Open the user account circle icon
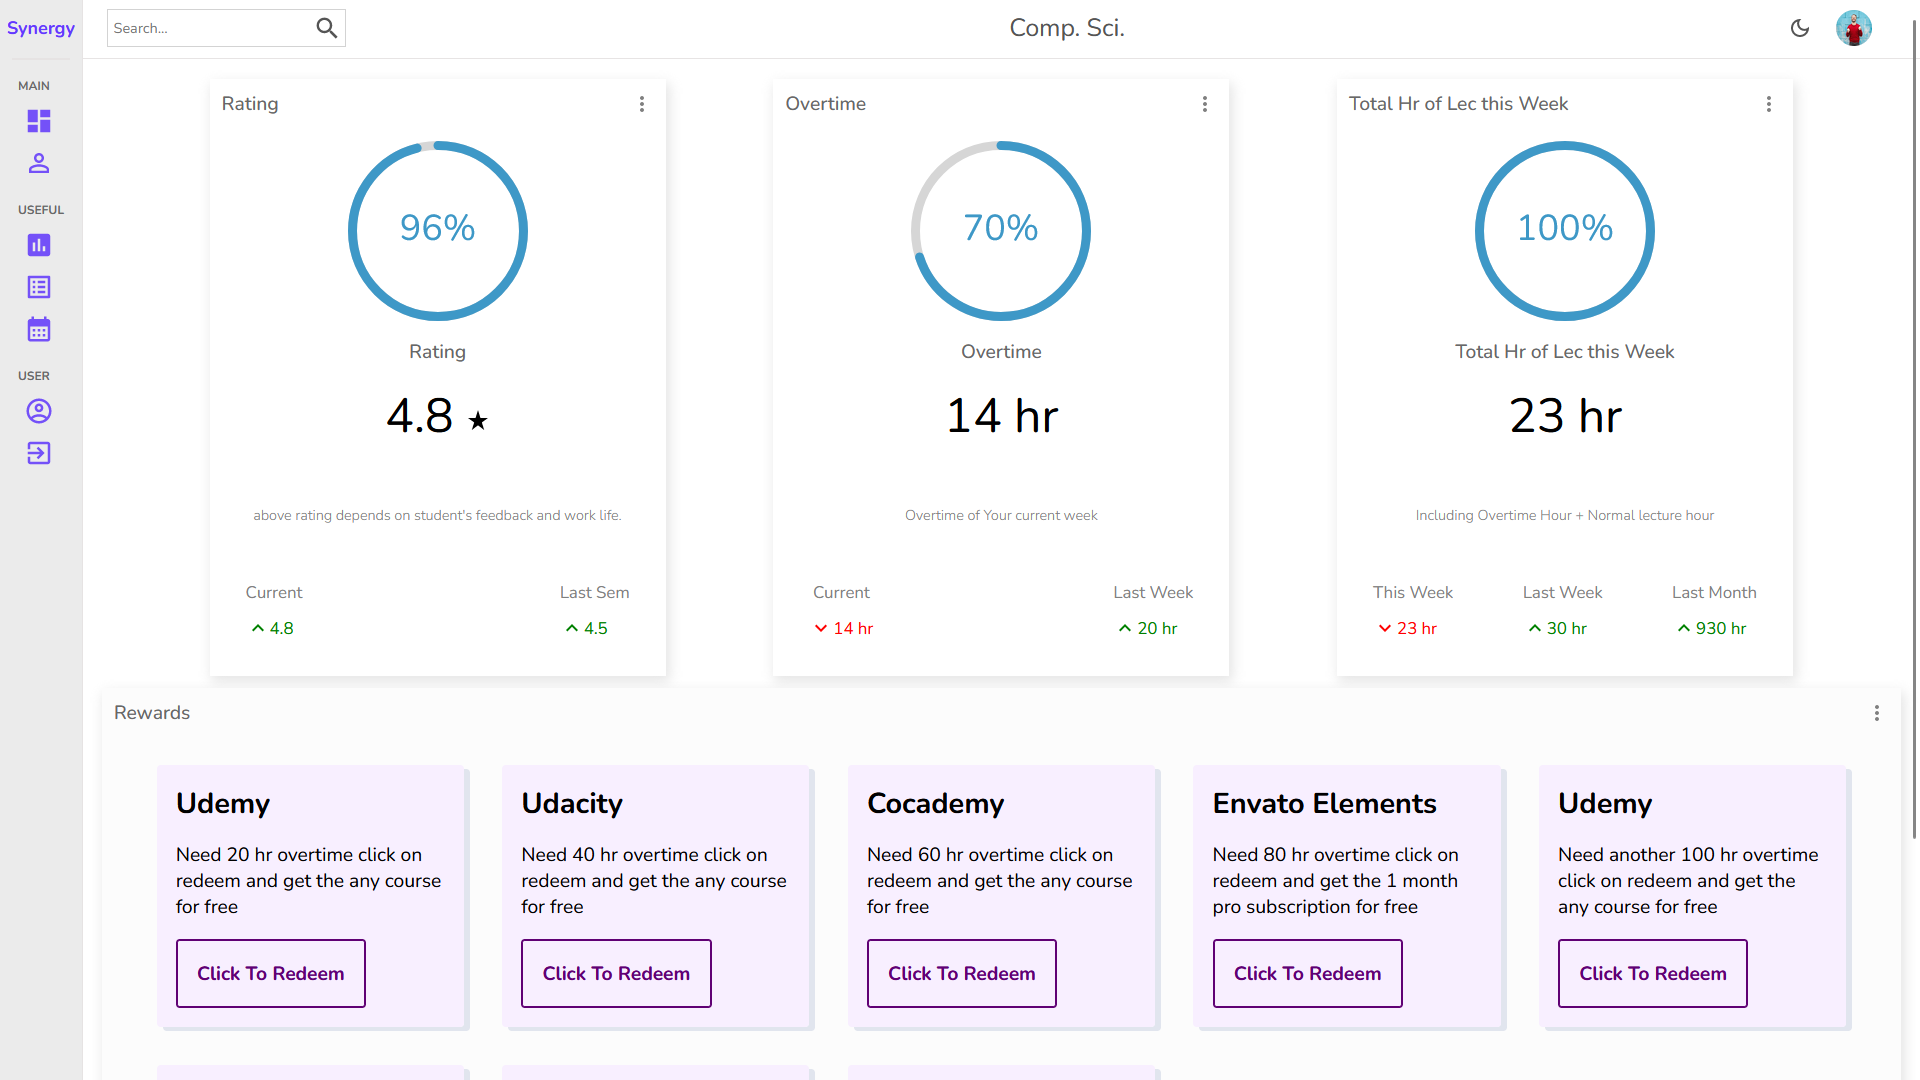The height and width of the screenshot is (1080, 1920). (39, 411)
